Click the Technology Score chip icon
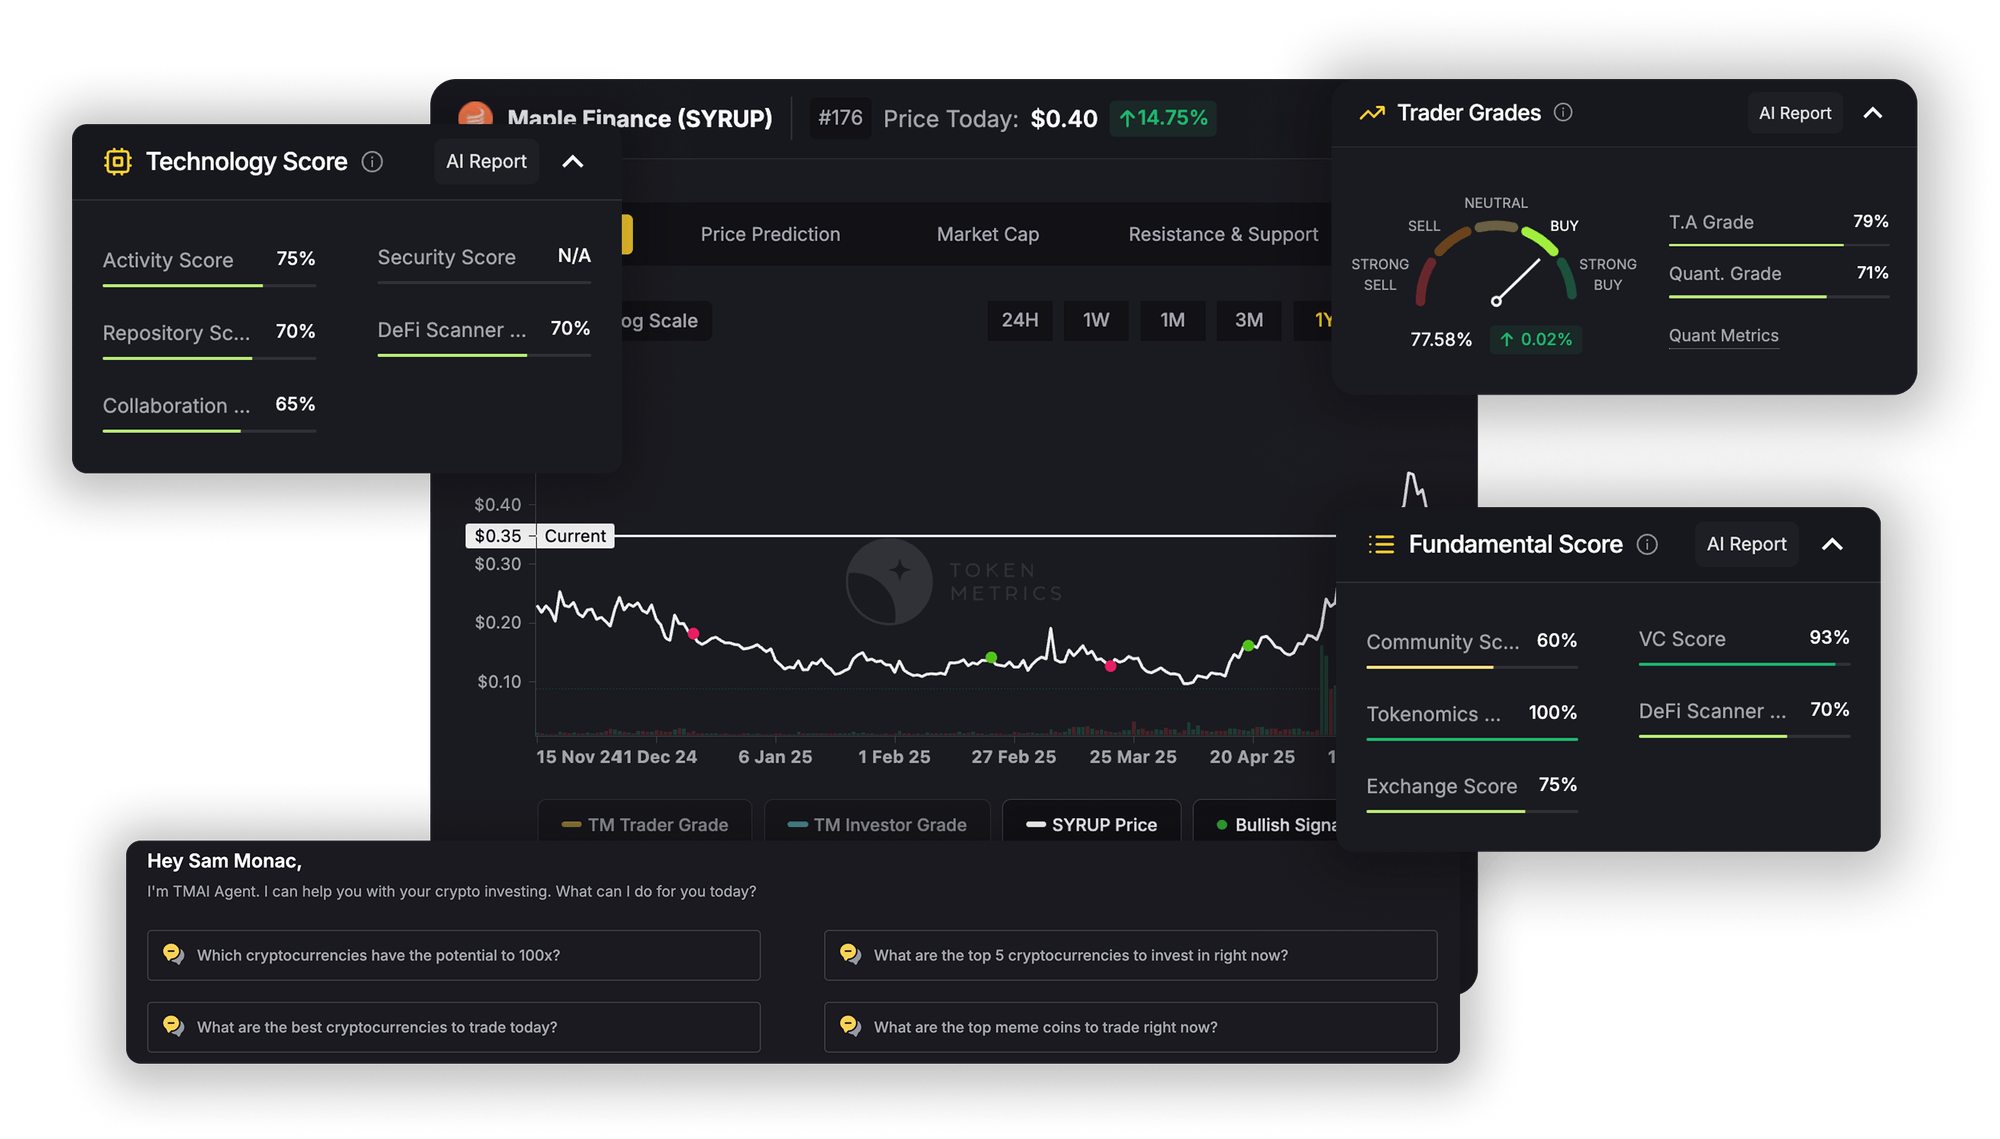Screen dimensions: 2000x1139 pos(118,162)
